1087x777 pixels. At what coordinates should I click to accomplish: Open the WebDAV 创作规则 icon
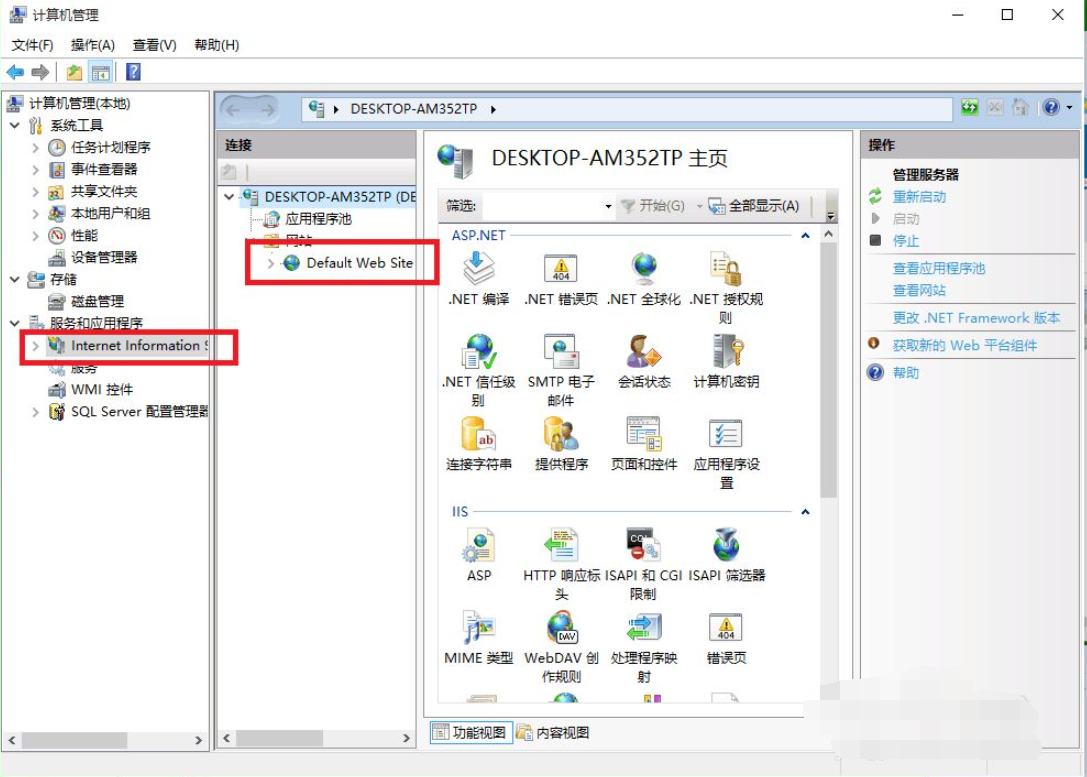coord(563,628)
